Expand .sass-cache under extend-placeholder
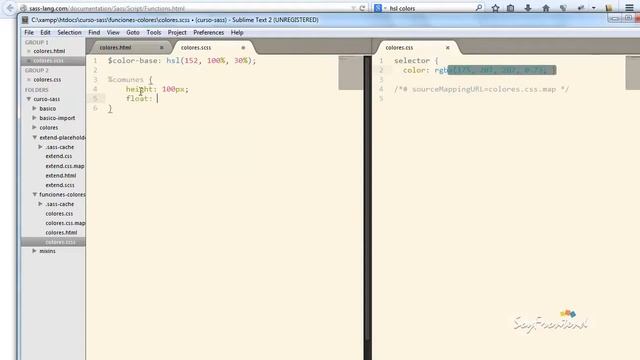The height and width of the screenshot is (360, 640). pyautogui.click(x=40, y=147)
